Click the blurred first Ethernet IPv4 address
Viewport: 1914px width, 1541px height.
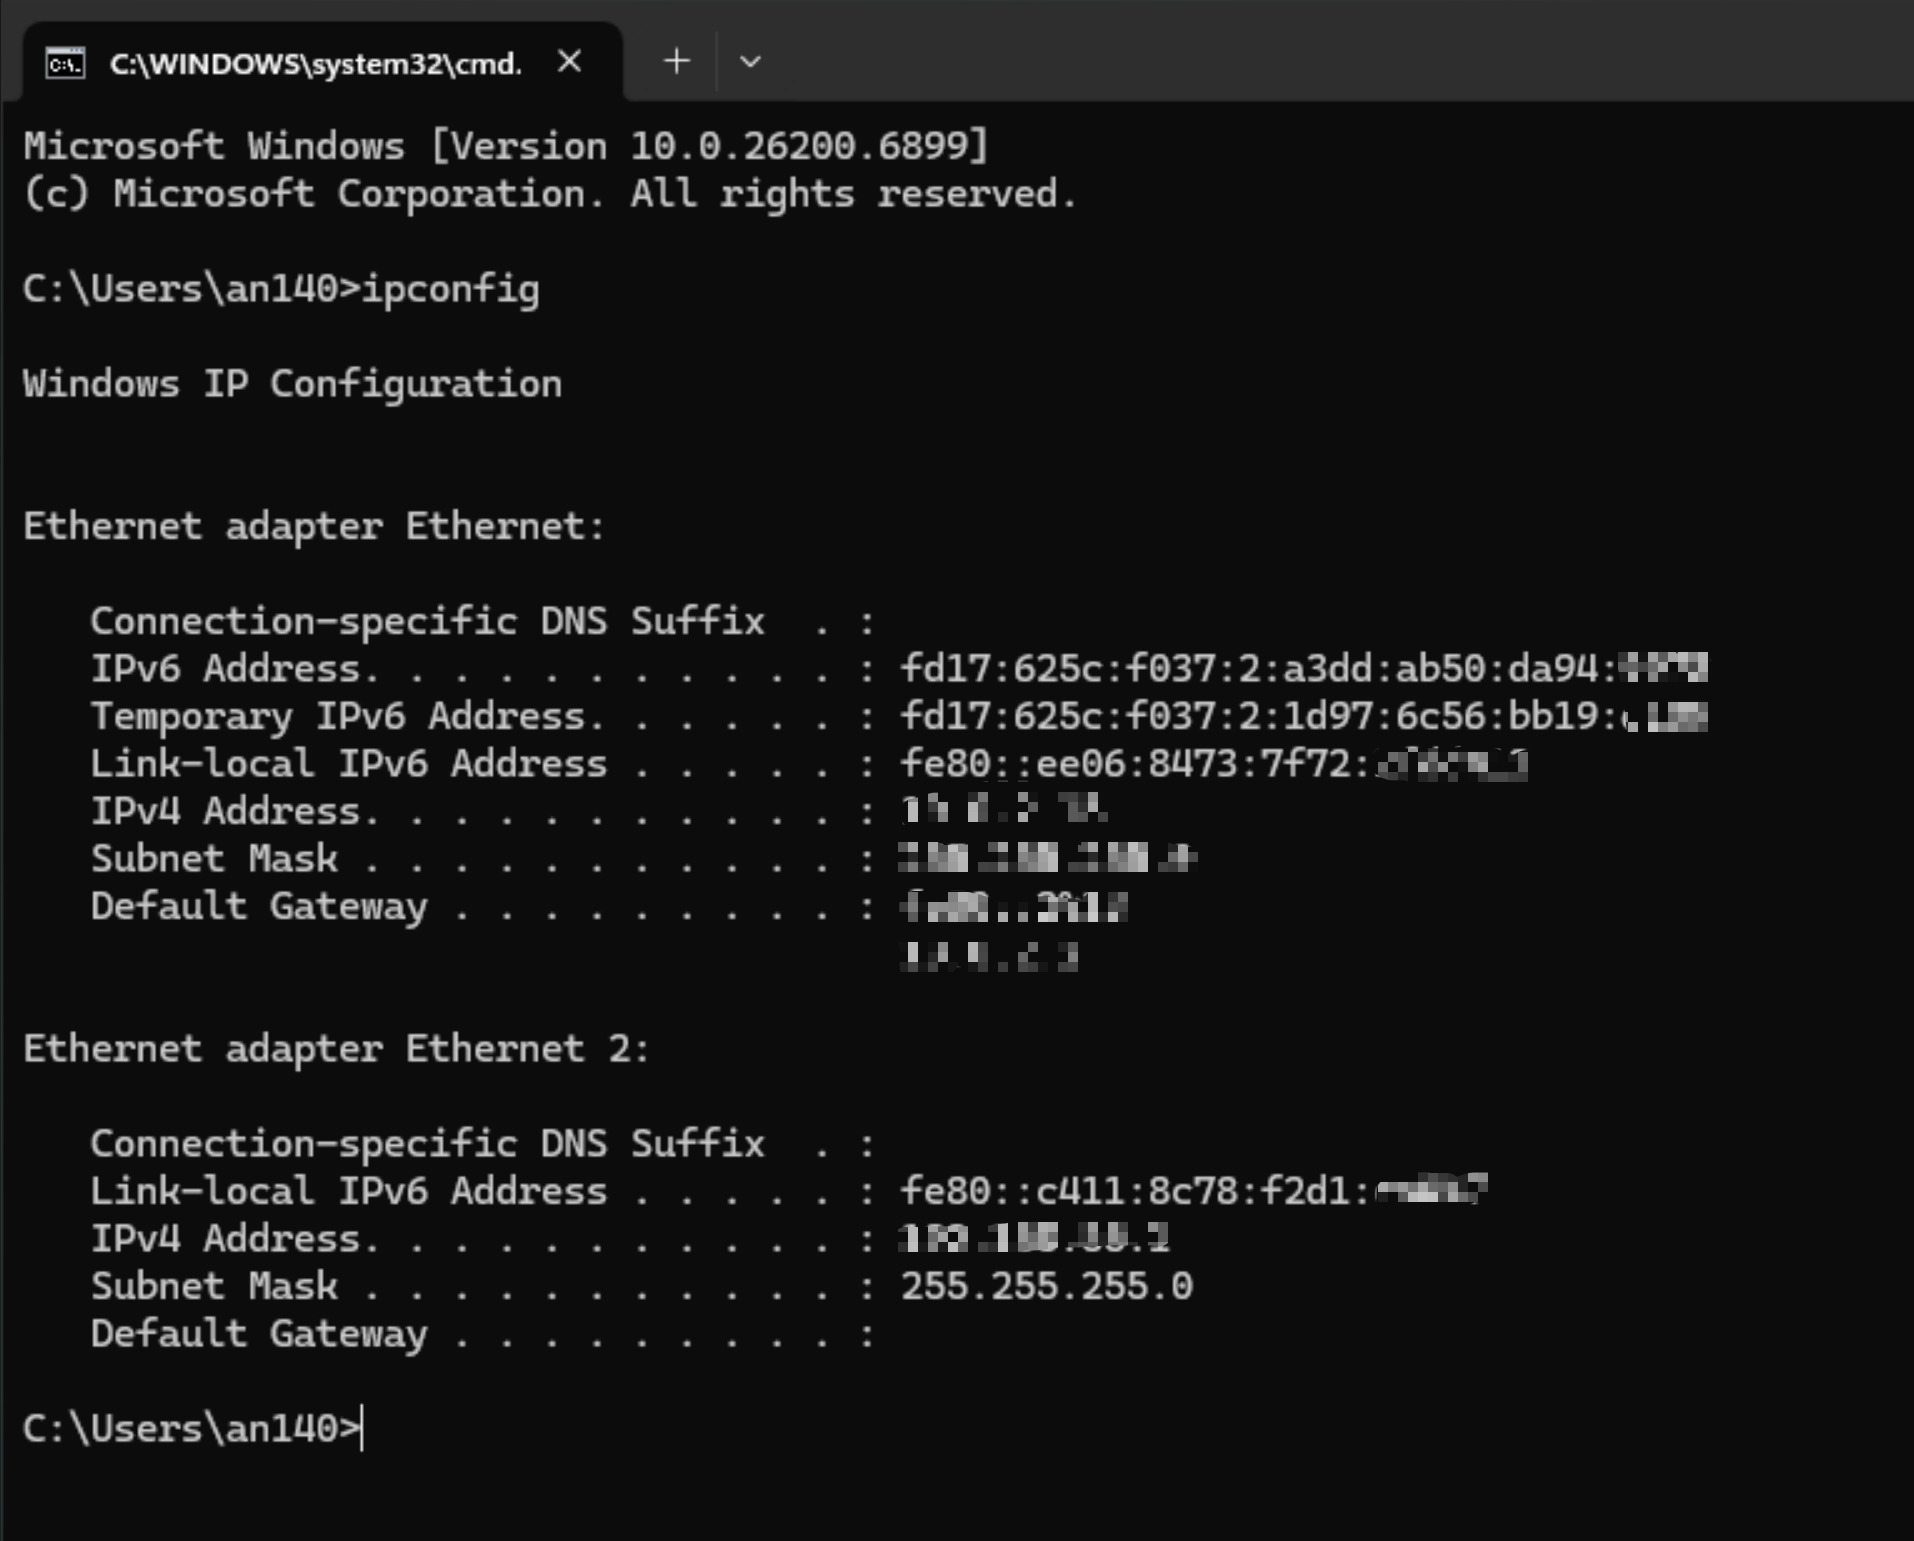pos(1002,811)
